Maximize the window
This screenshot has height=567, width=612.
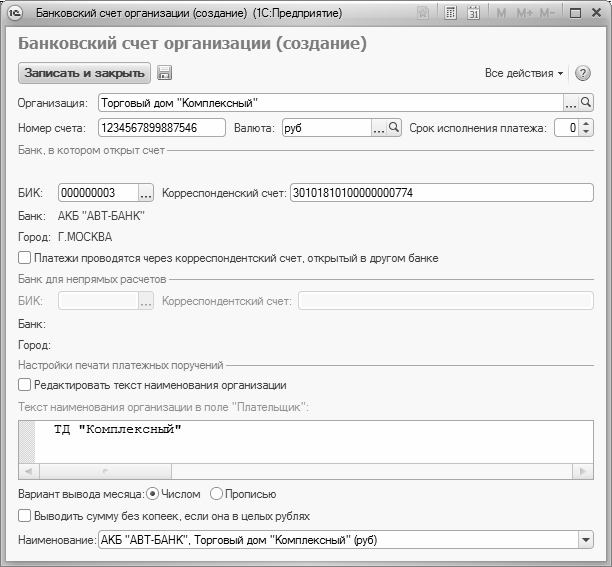[575, 13]
